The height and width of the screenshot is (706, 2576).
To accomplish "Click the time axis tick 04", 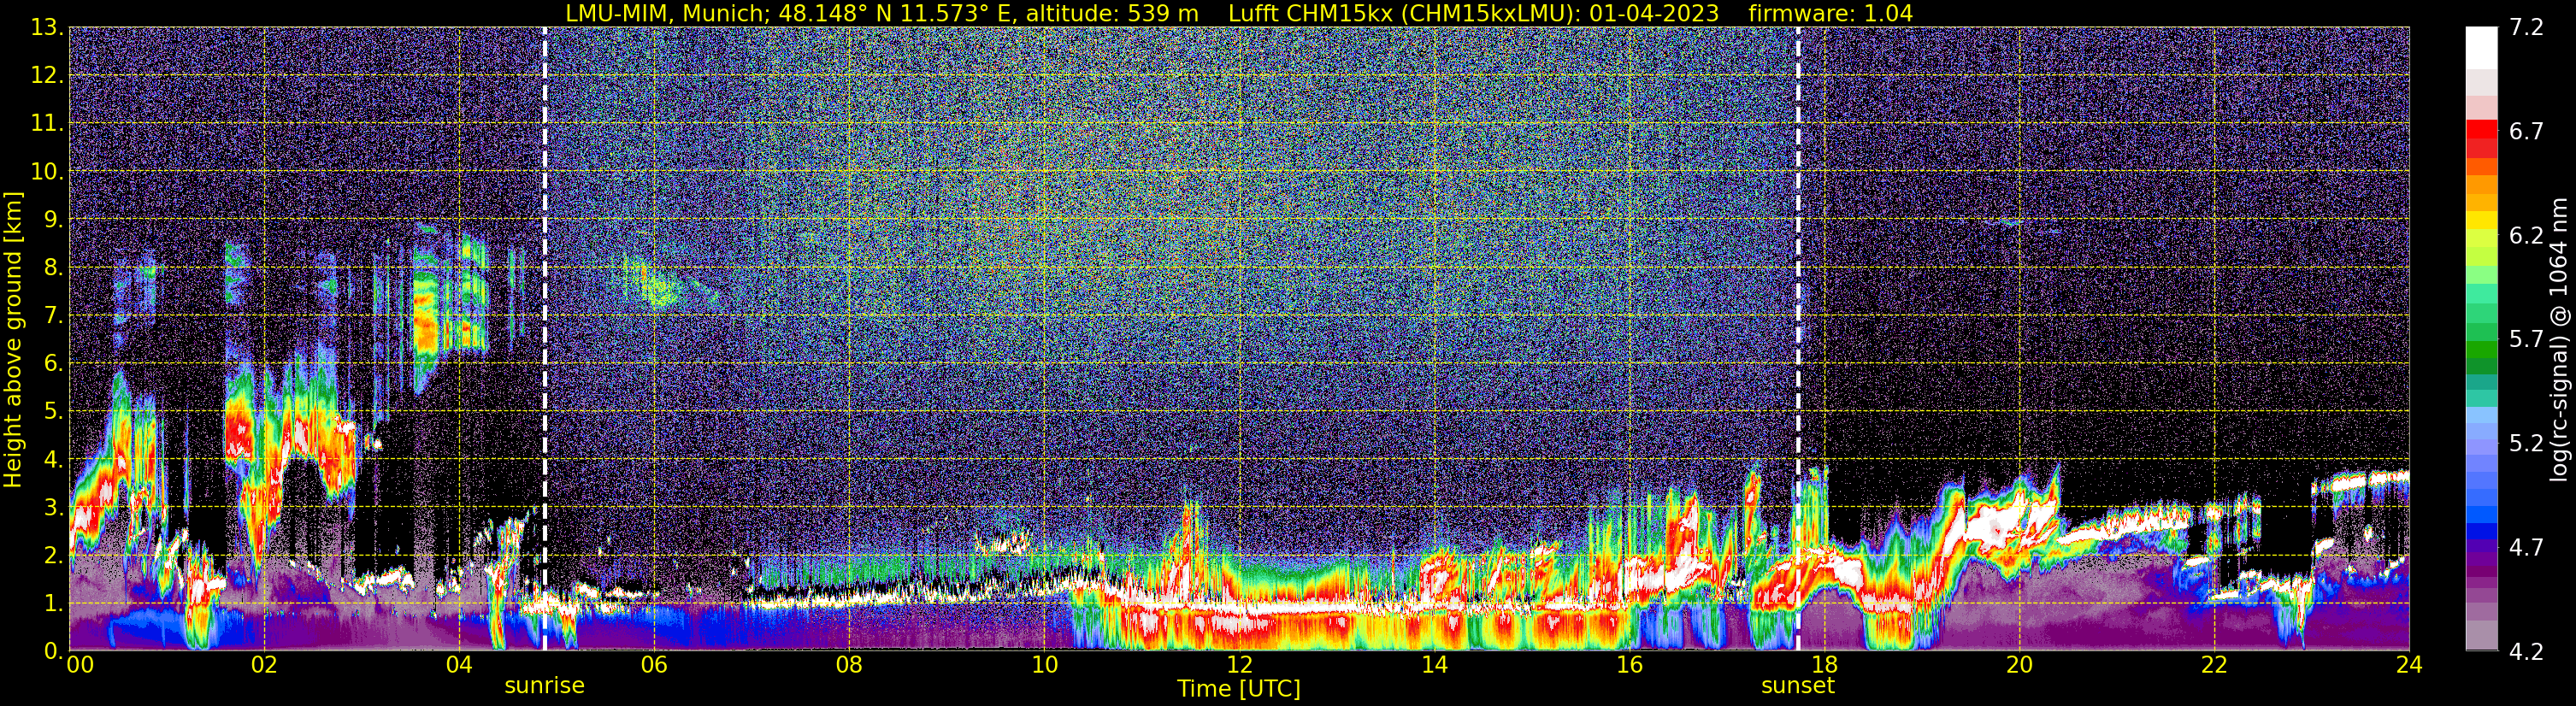I will (x=459, y=665).
